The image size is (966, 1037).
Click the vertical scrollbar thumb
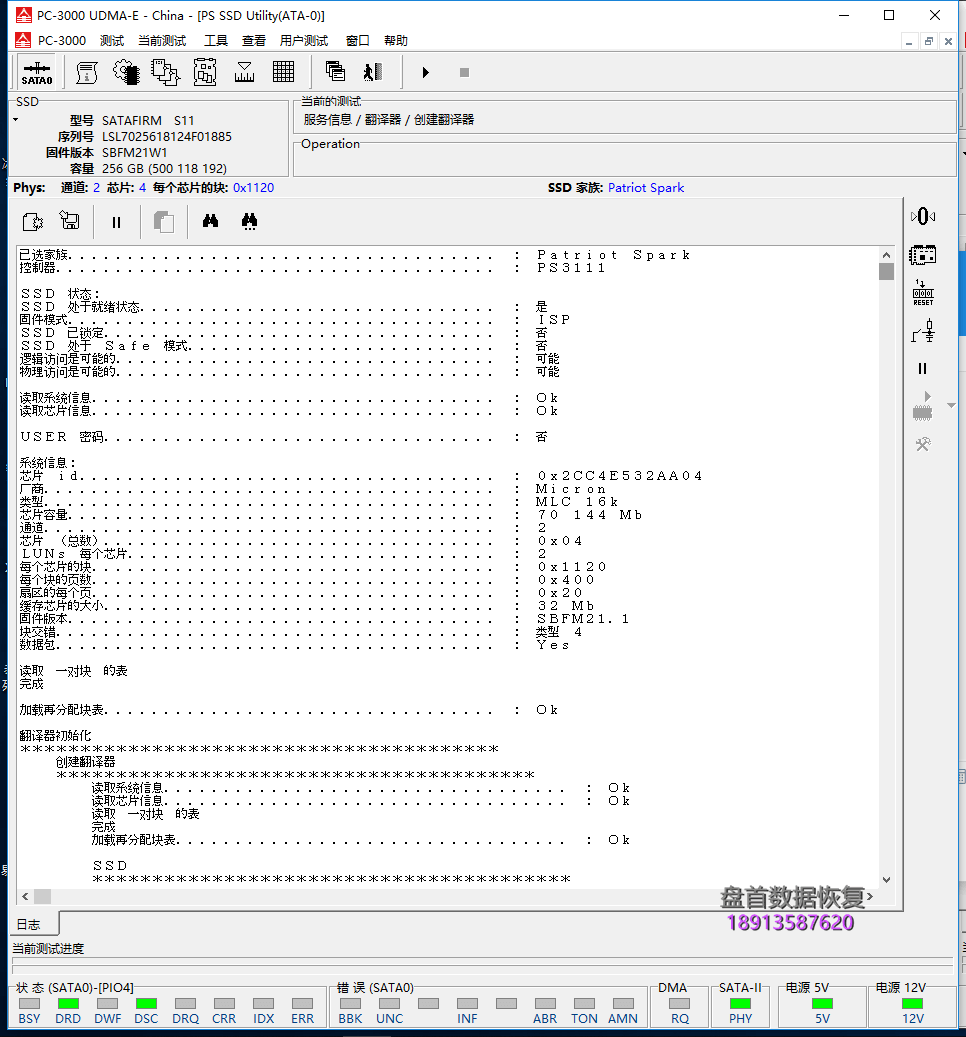pyautogui.click(x=886, y=272)
